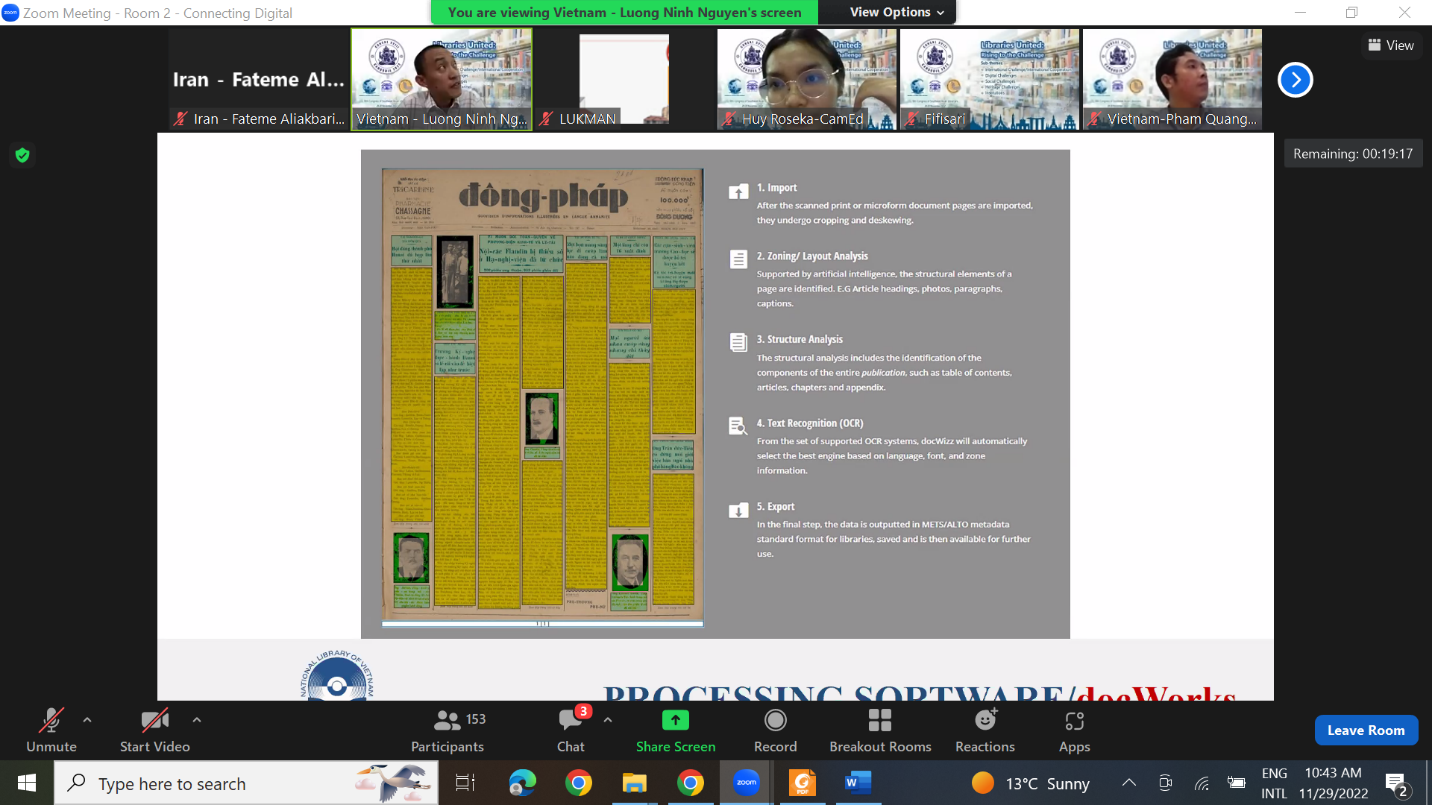Open the Participants panel
Screen dimensions: 1432x805
tap(447, 730)
